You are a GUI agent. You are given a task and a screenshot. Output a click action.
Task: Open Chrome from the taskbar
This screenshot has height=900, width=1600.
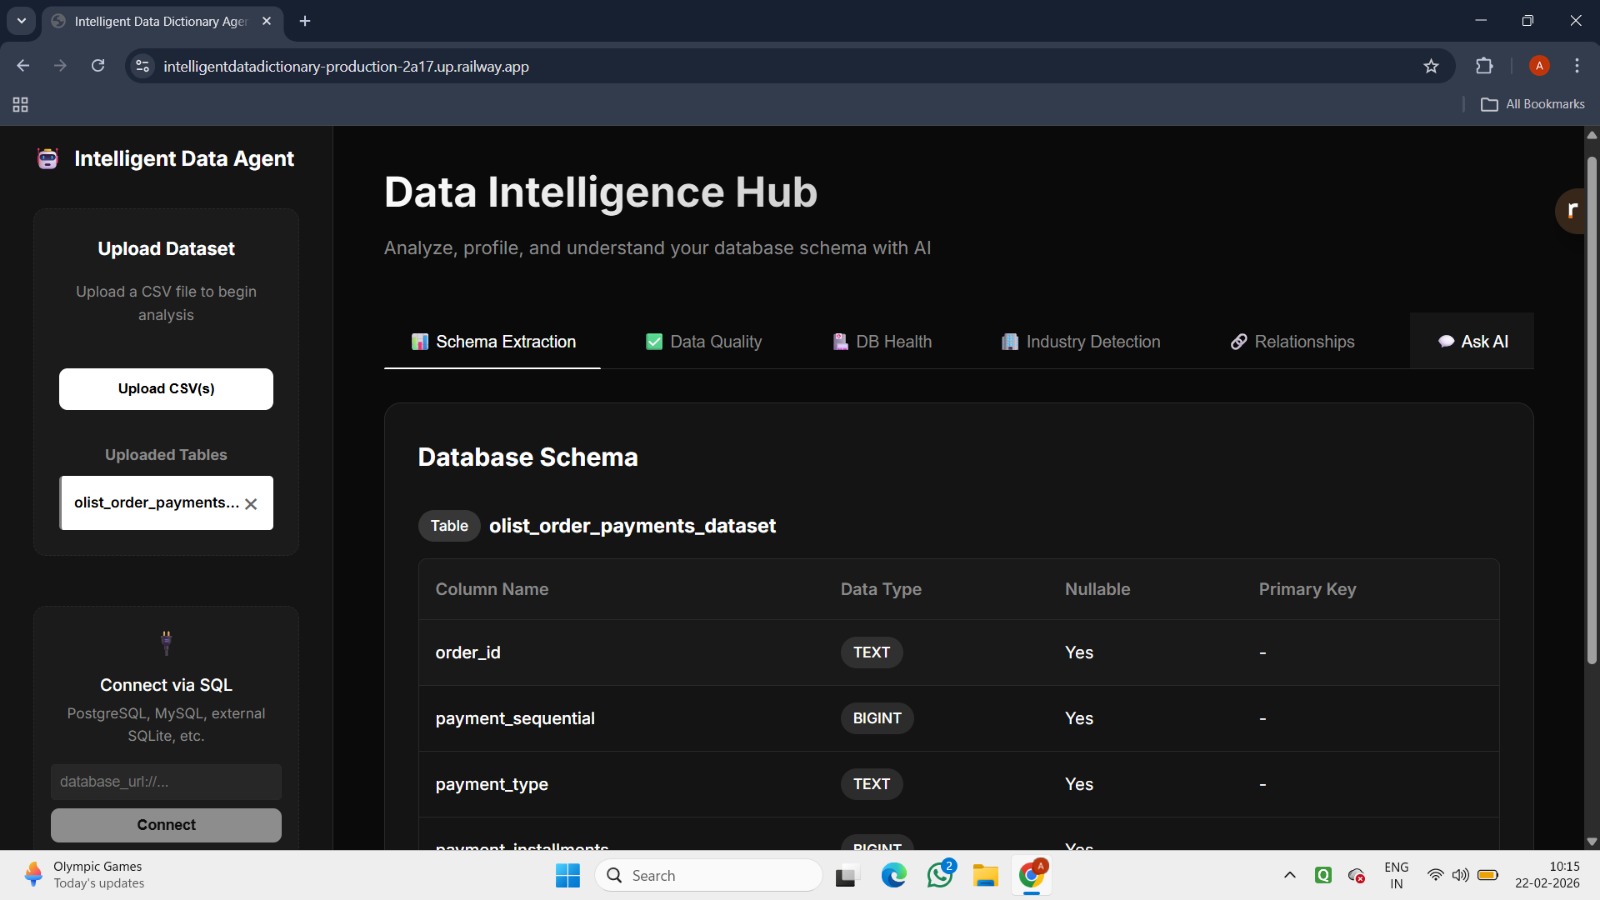(1032, 875)
